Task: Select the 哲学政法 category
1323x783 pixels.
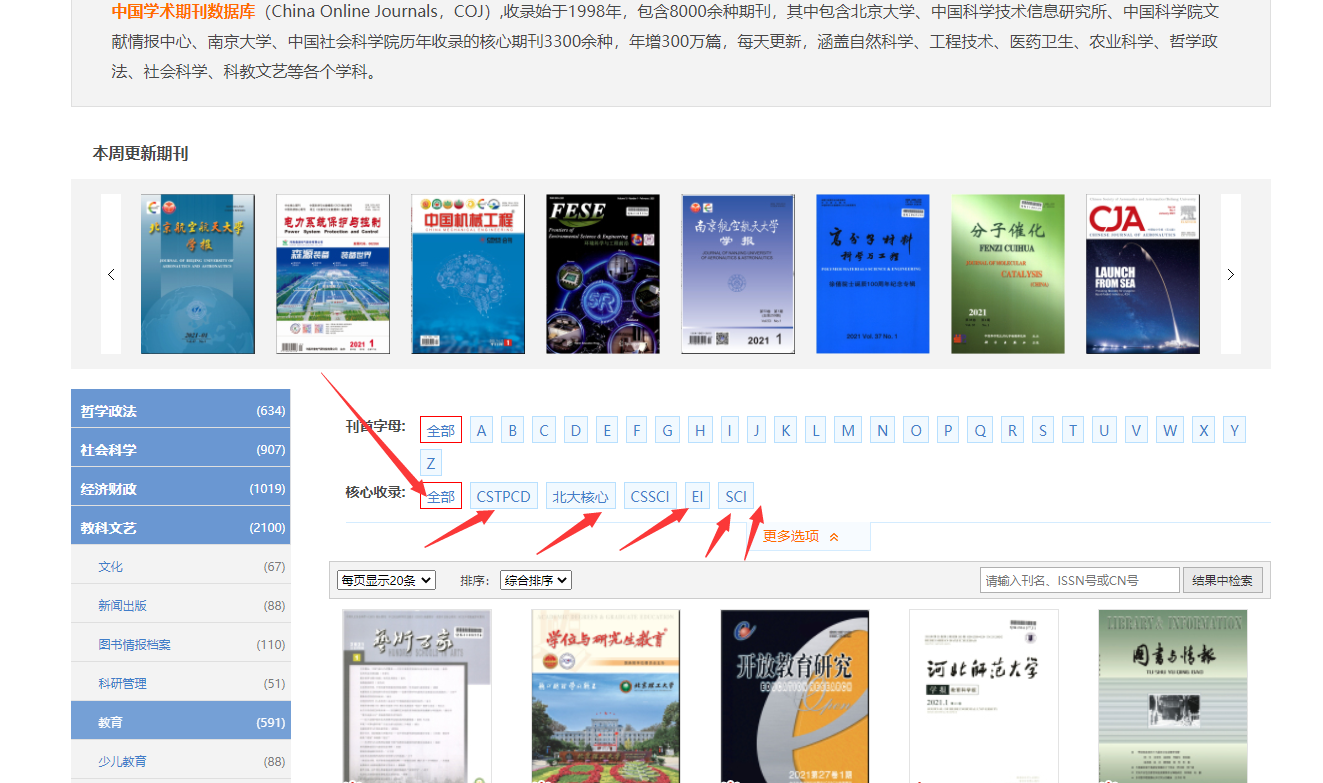Action: (180, 410)
